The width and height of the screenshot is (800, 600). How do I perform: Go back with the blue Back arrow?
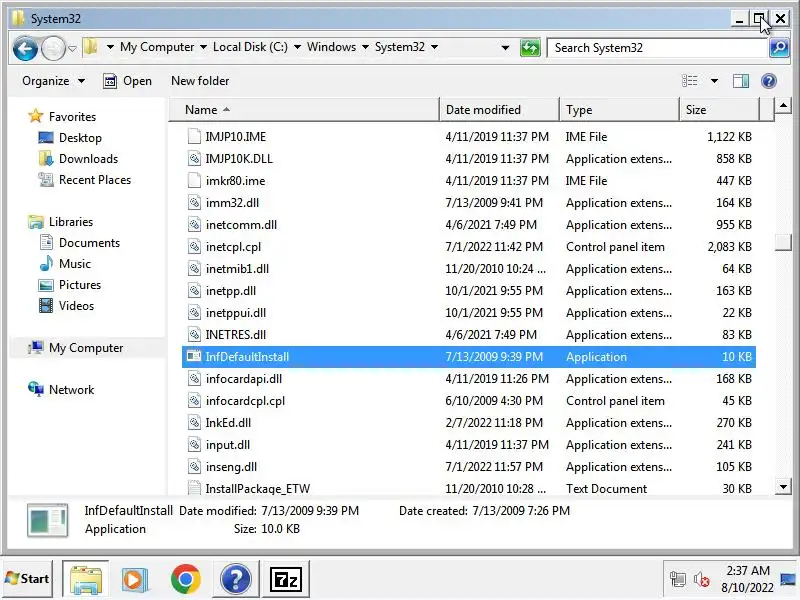tap(25, 49)
